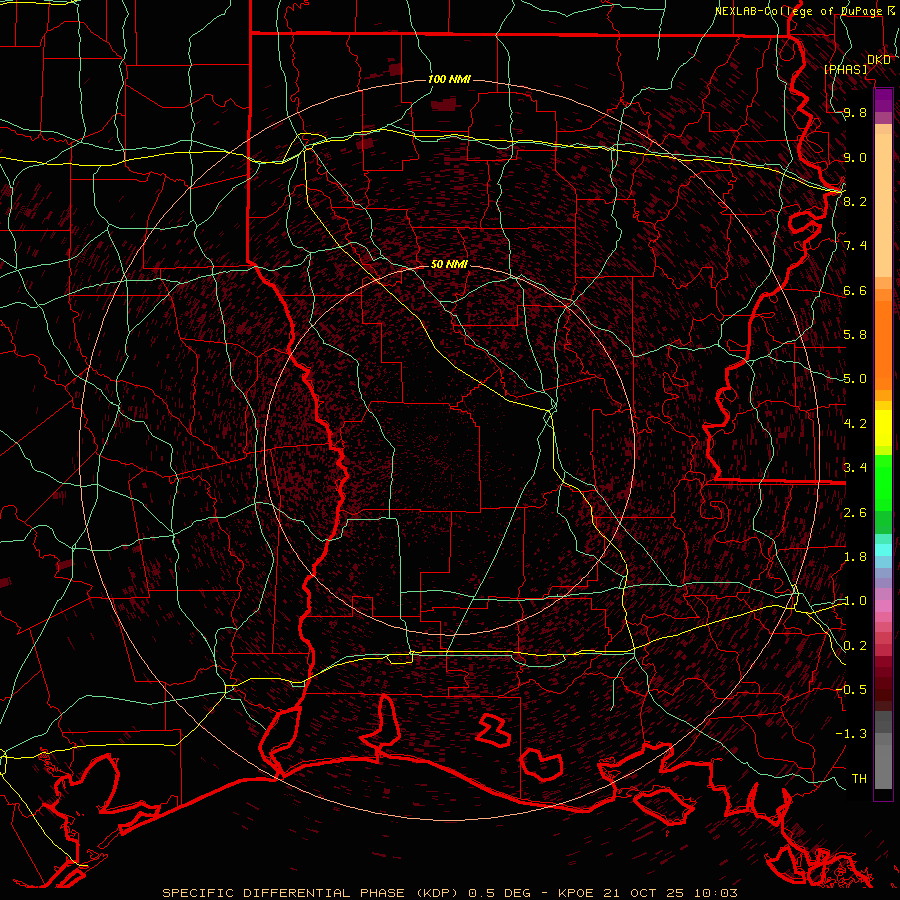Click the 0.2 value on the color scale
900x900 pixels.
coord(855,646)
